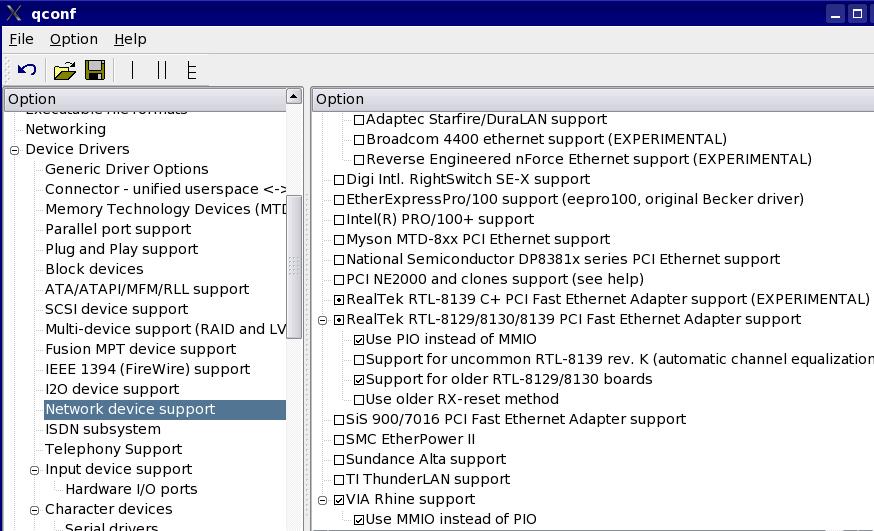
Task: Toggle RealTek RTL-8129/8130/8139 module checkbox
Action: point(339,320)
